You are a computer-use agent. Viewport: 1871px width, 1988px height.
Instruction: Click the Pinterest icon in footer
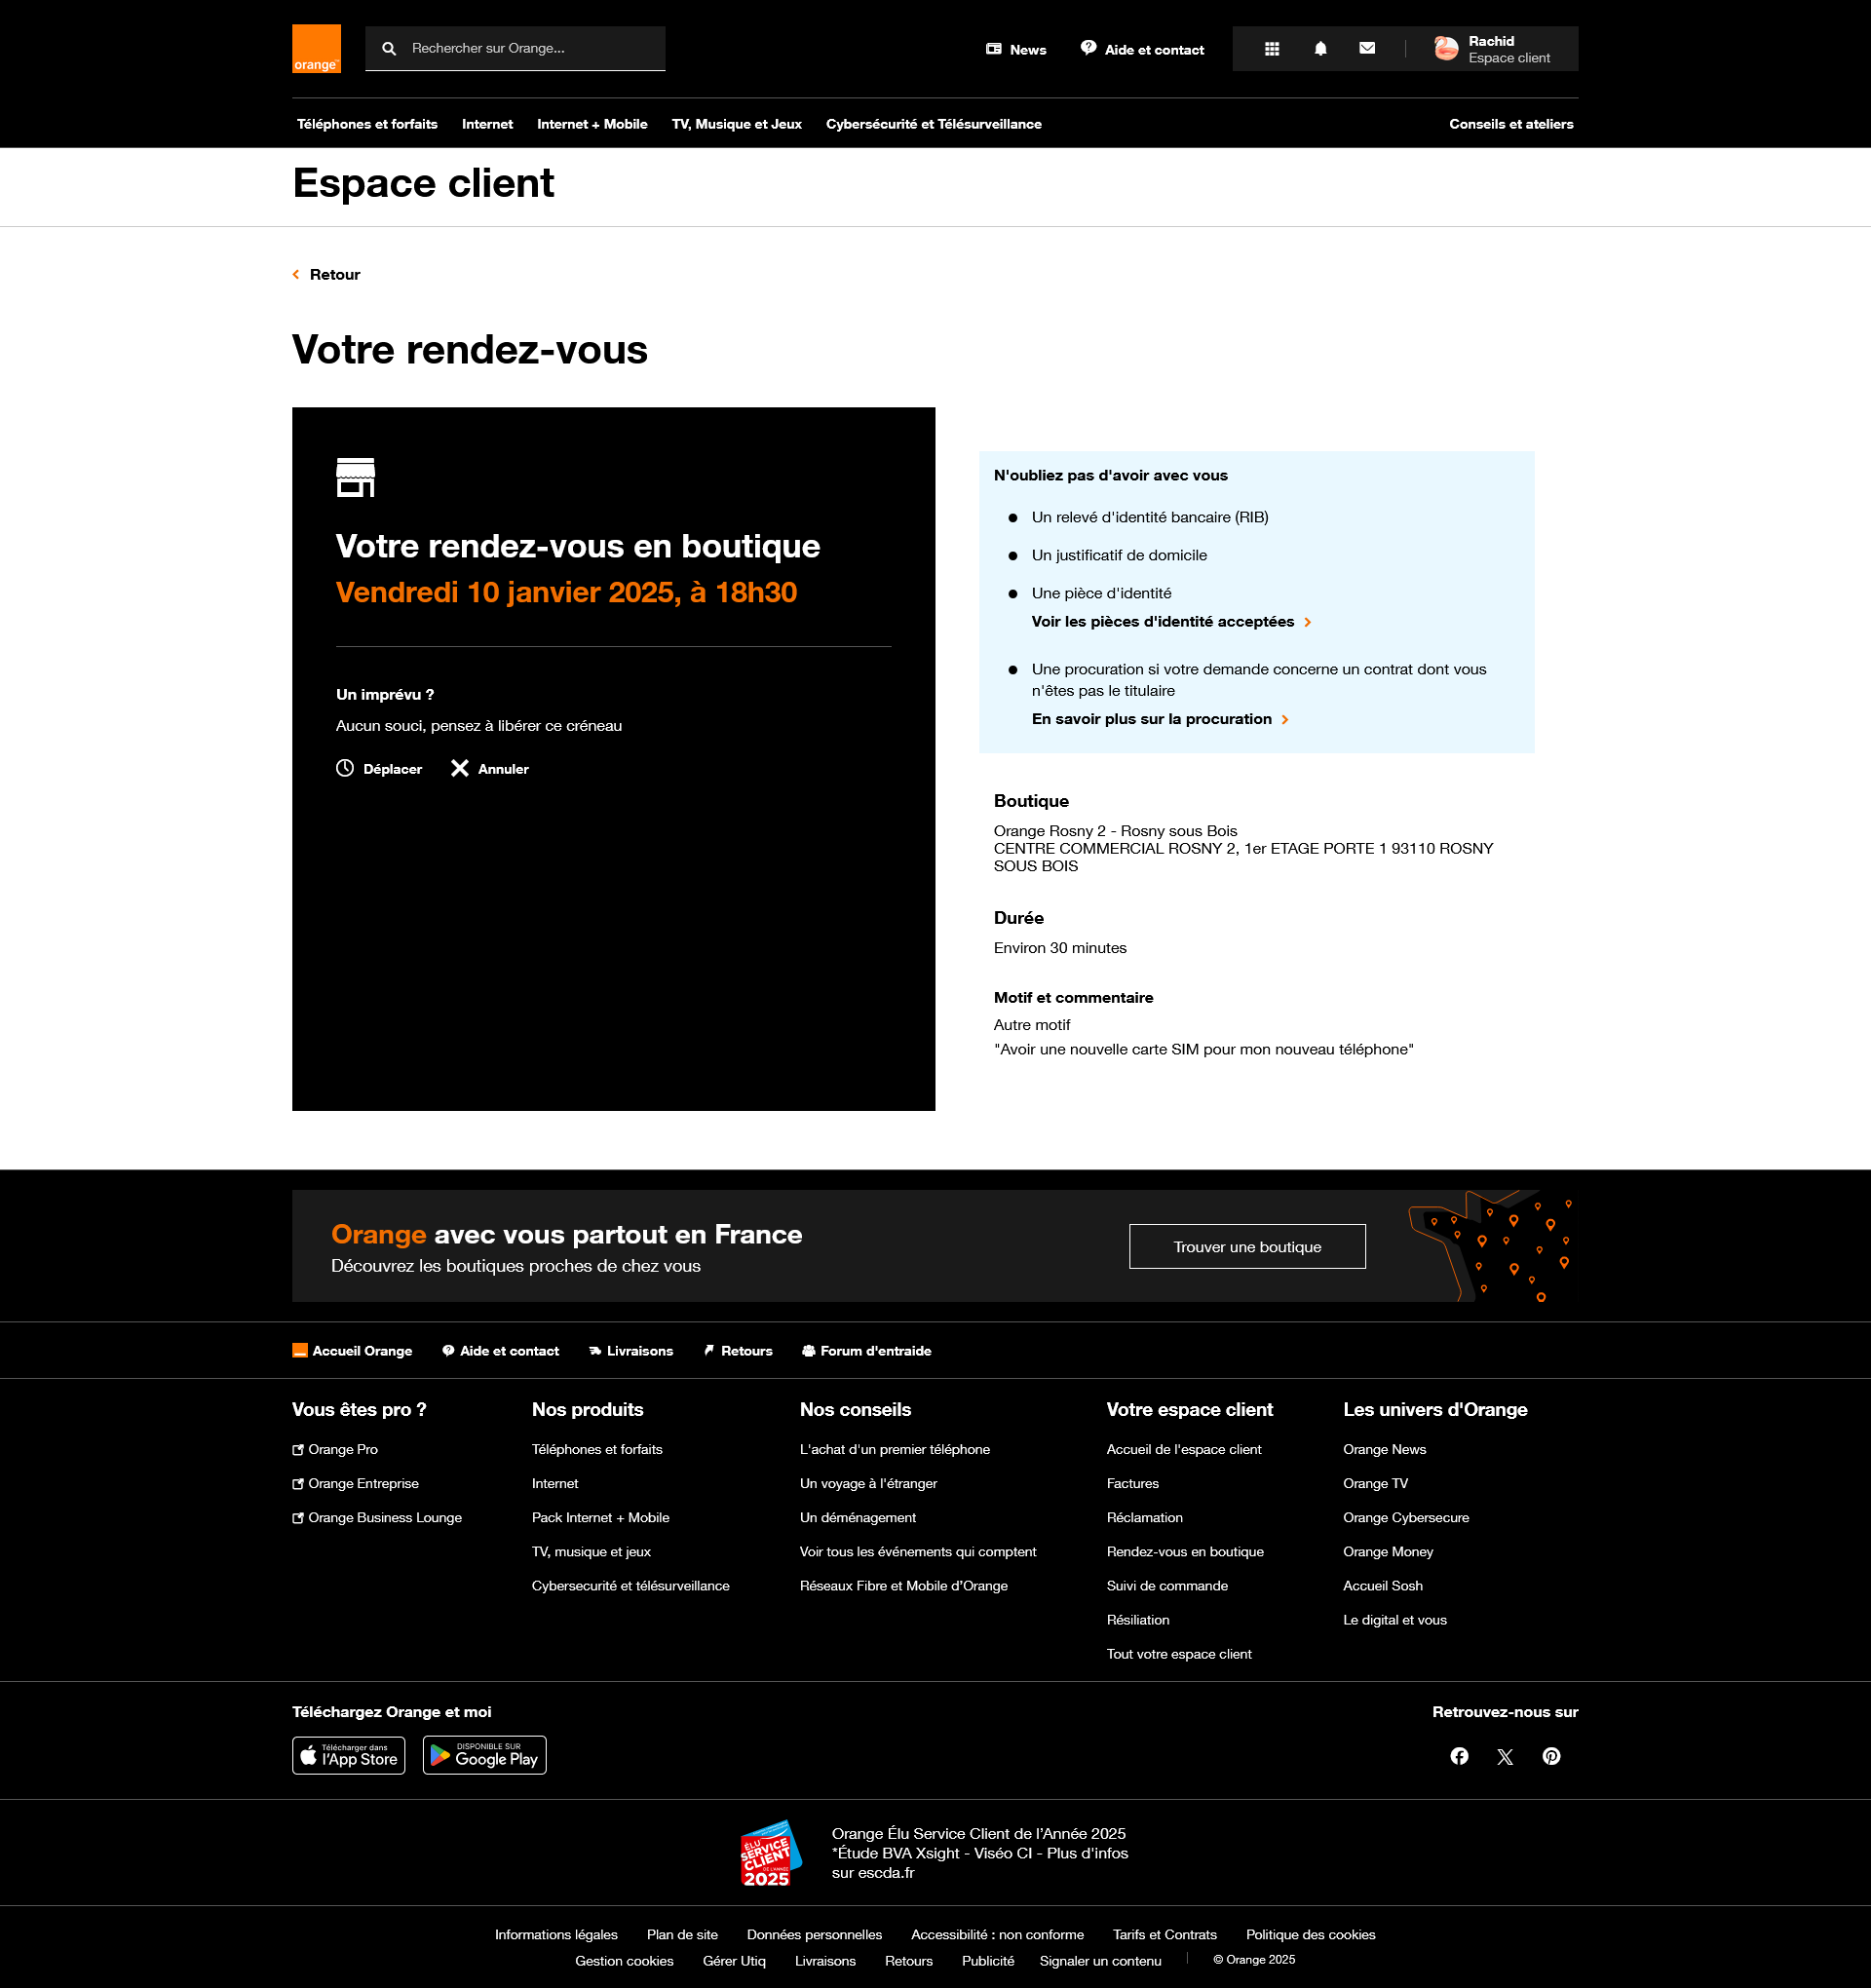pyautogui.click(x=1551, y=1756)
